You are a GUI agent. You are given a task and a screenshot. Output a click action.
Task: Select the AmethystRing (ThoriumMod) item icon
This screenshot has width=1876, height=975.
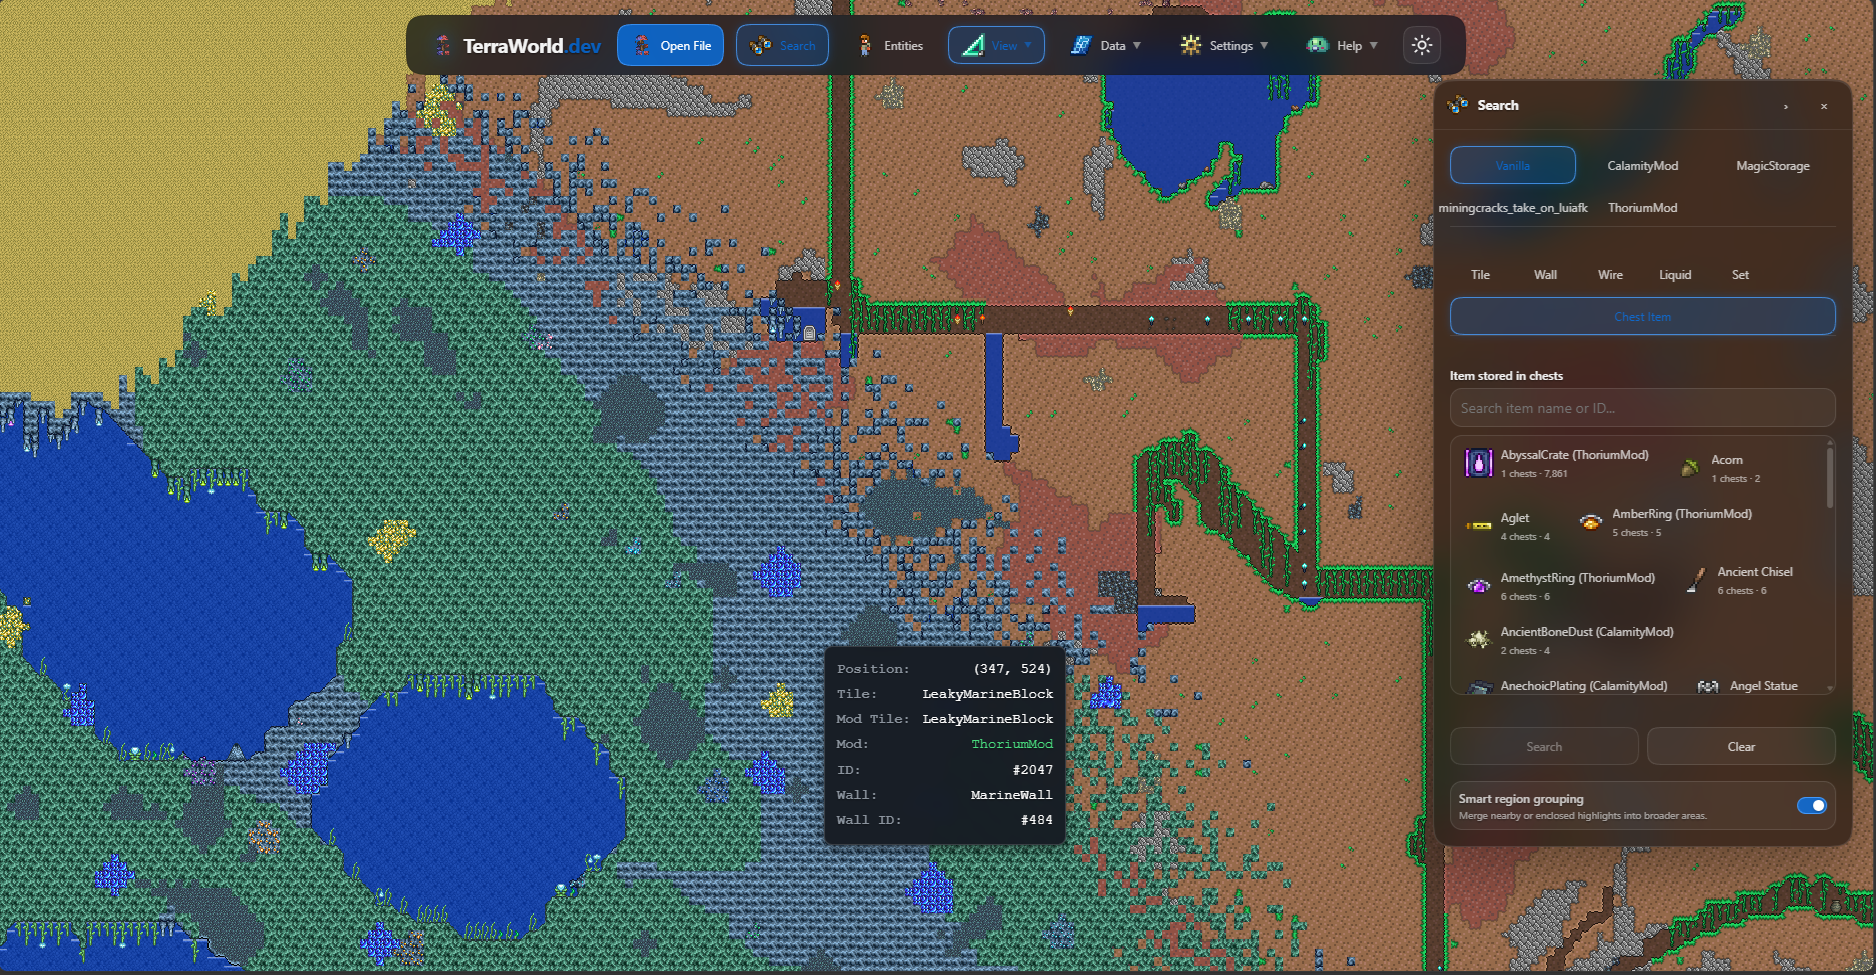(x=1479, y=586)
